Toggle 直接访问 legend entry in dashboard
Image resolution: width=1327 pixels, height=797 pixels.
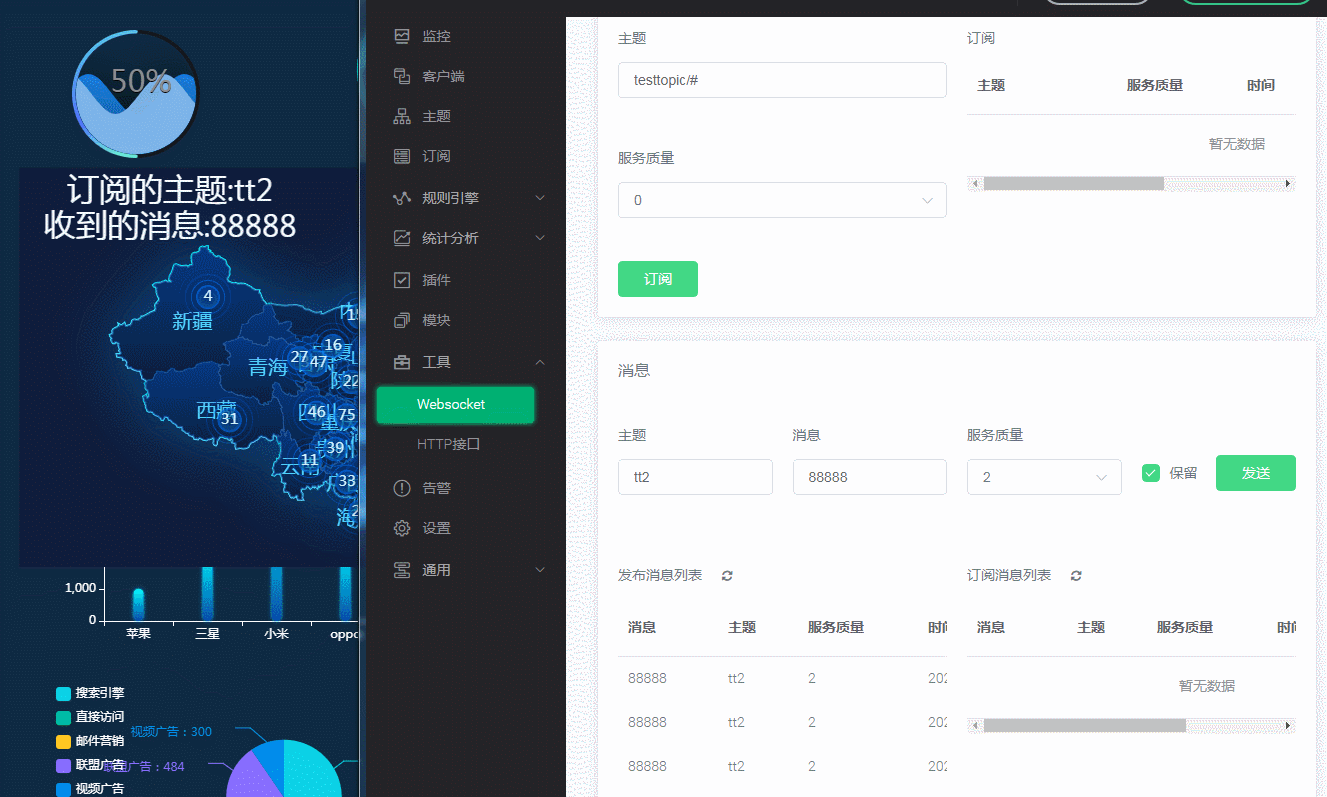pyautogui.click(x=90, y=717)
